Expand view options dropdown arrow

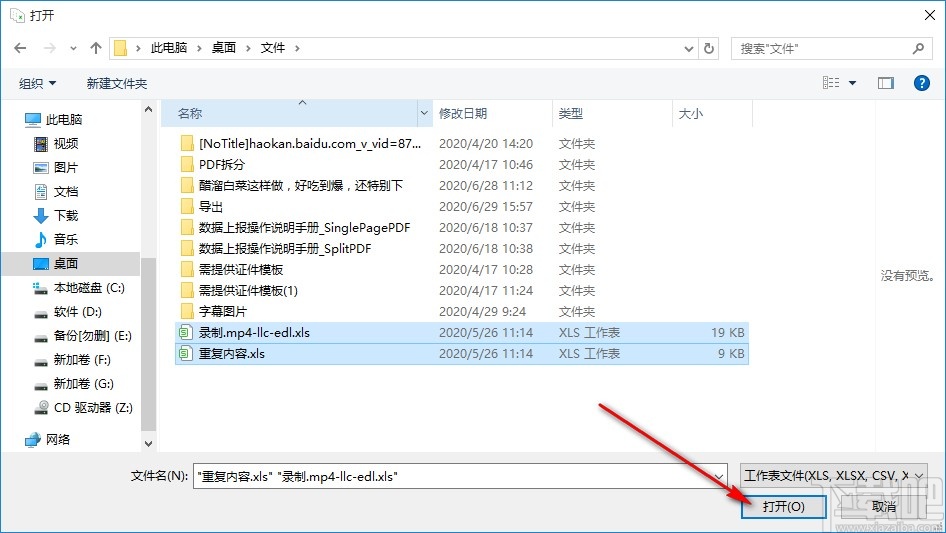tap(852, 83)
